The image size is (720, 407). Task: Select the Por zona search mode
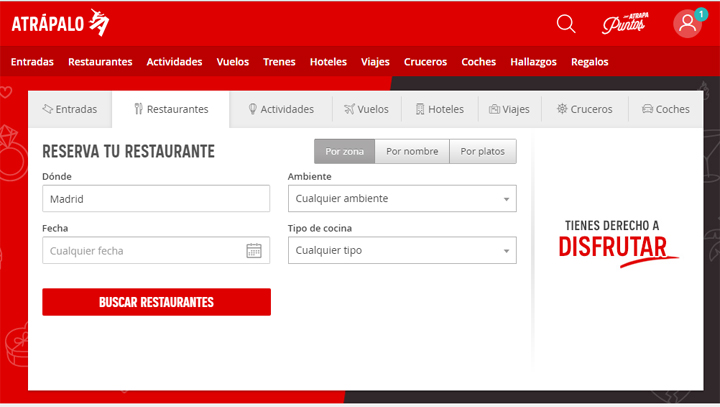pos(344,151)
